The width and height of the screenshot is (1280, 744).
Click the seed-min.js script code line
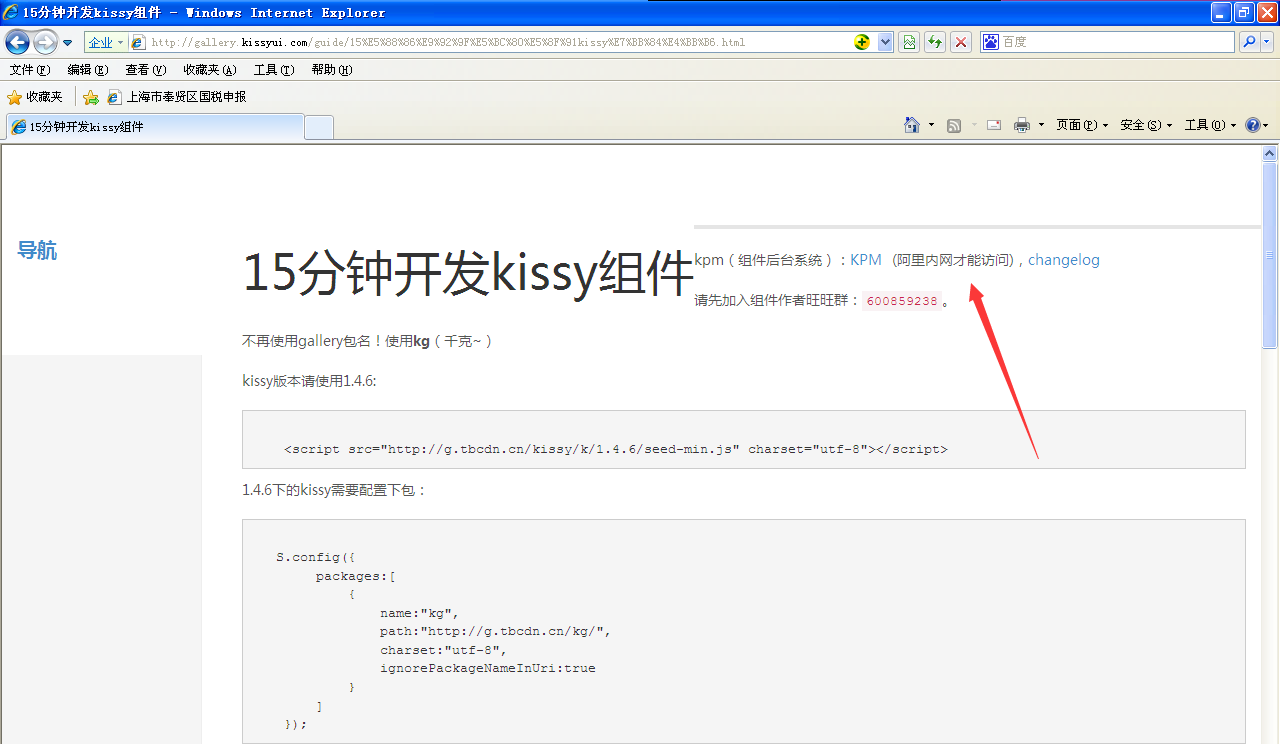click(616, 449)
